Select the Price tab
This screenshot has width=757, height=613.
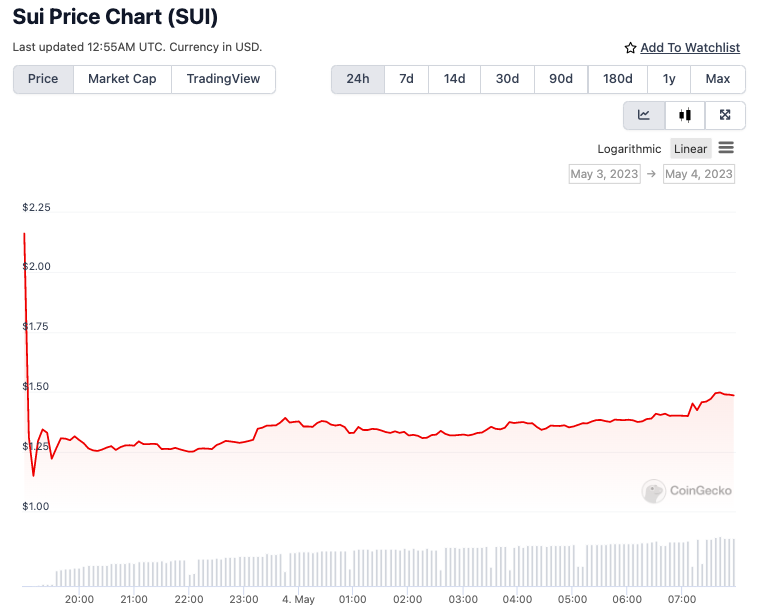click(43, 79)
